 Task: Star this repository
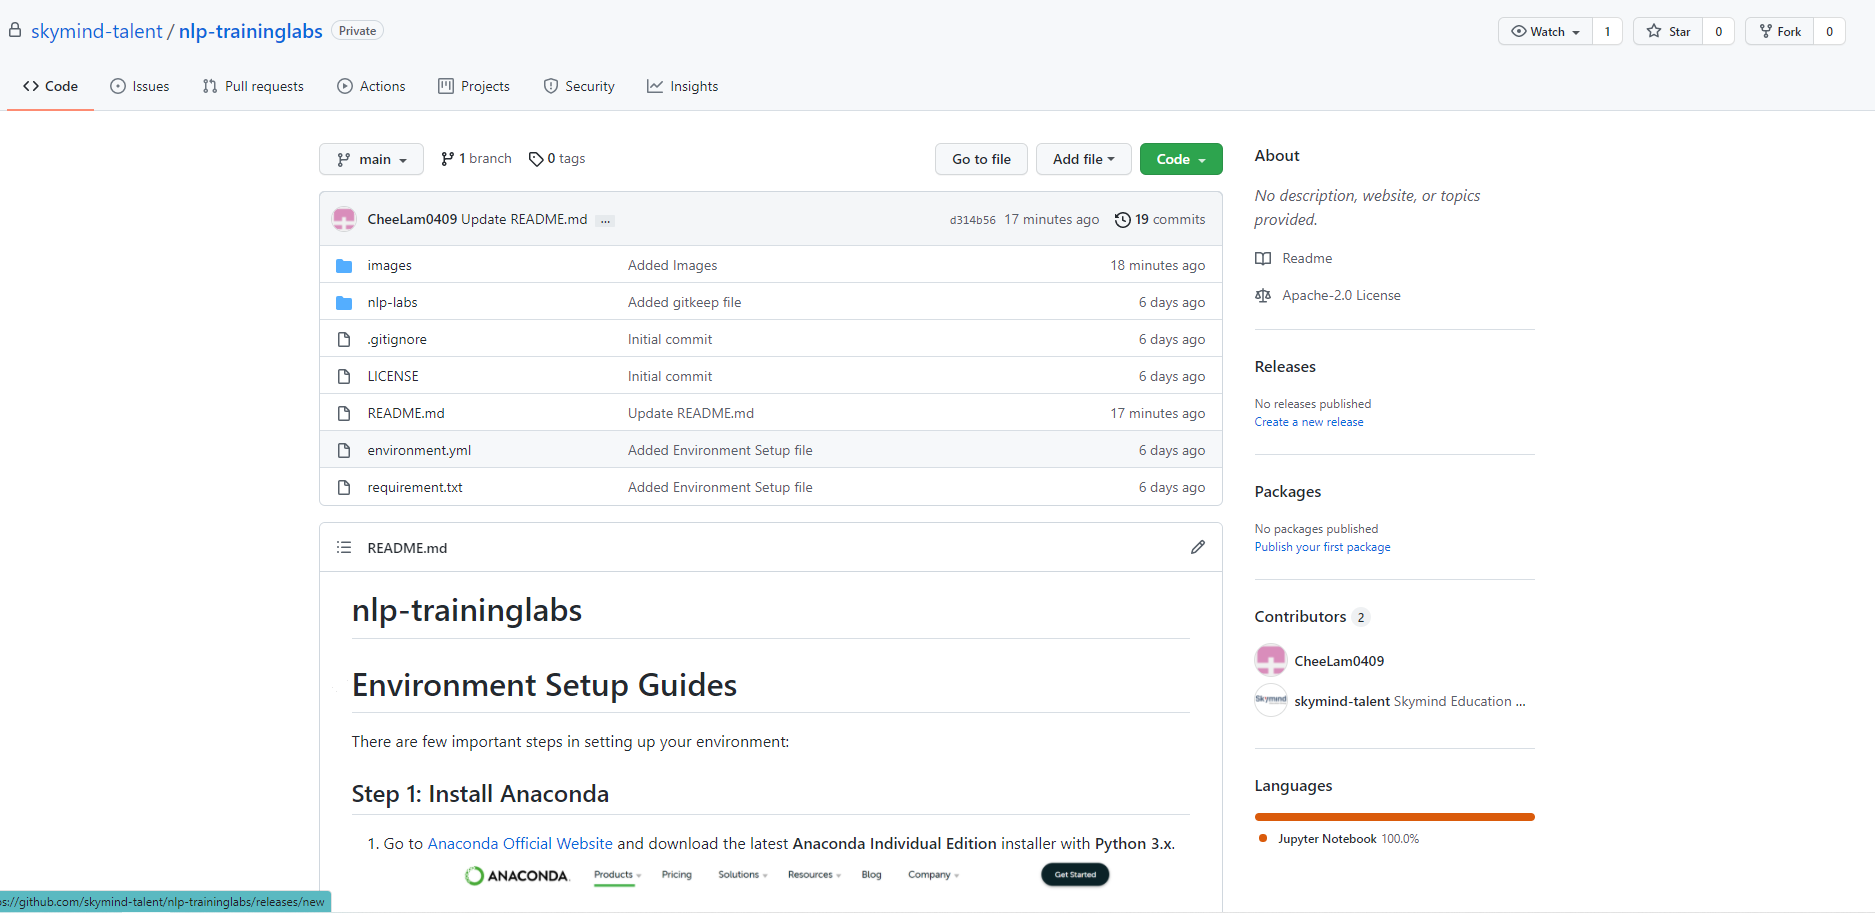click(1668, 31)
